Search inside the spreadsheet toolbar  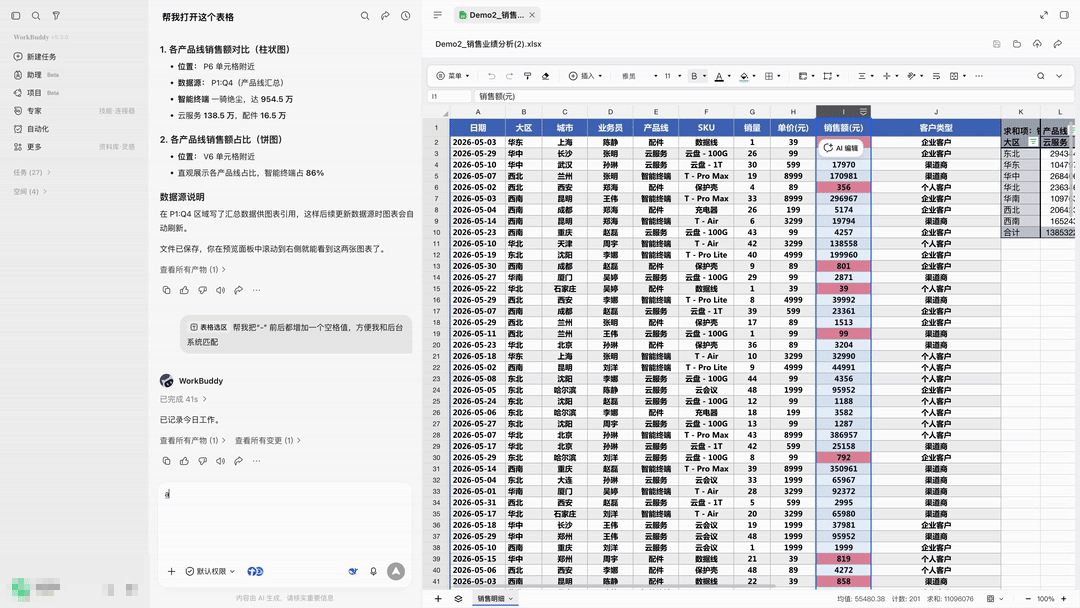[x=1041, y=76]
